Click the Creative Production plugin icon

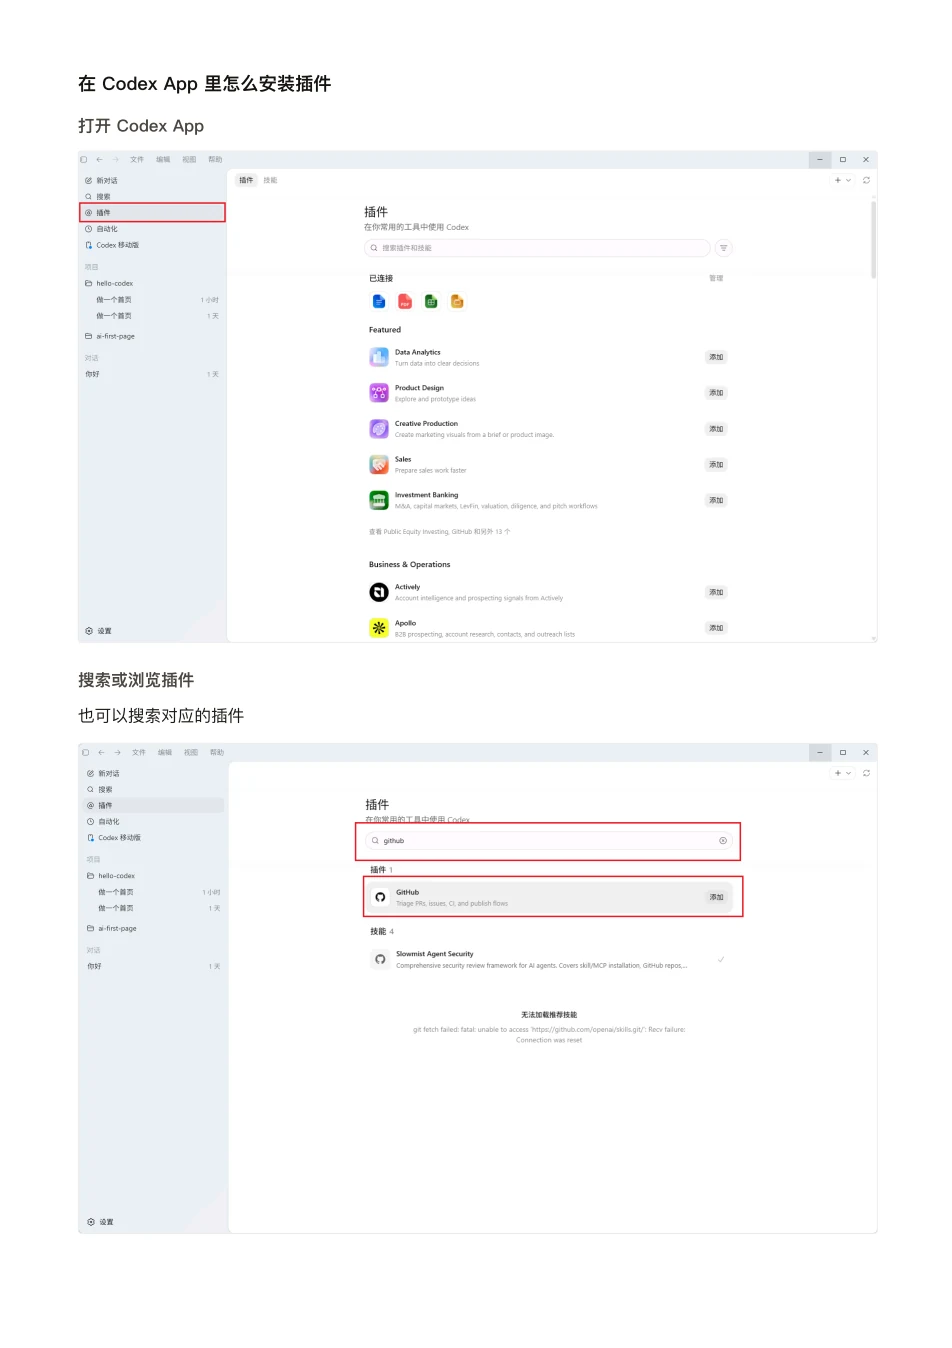pos(379,429)
